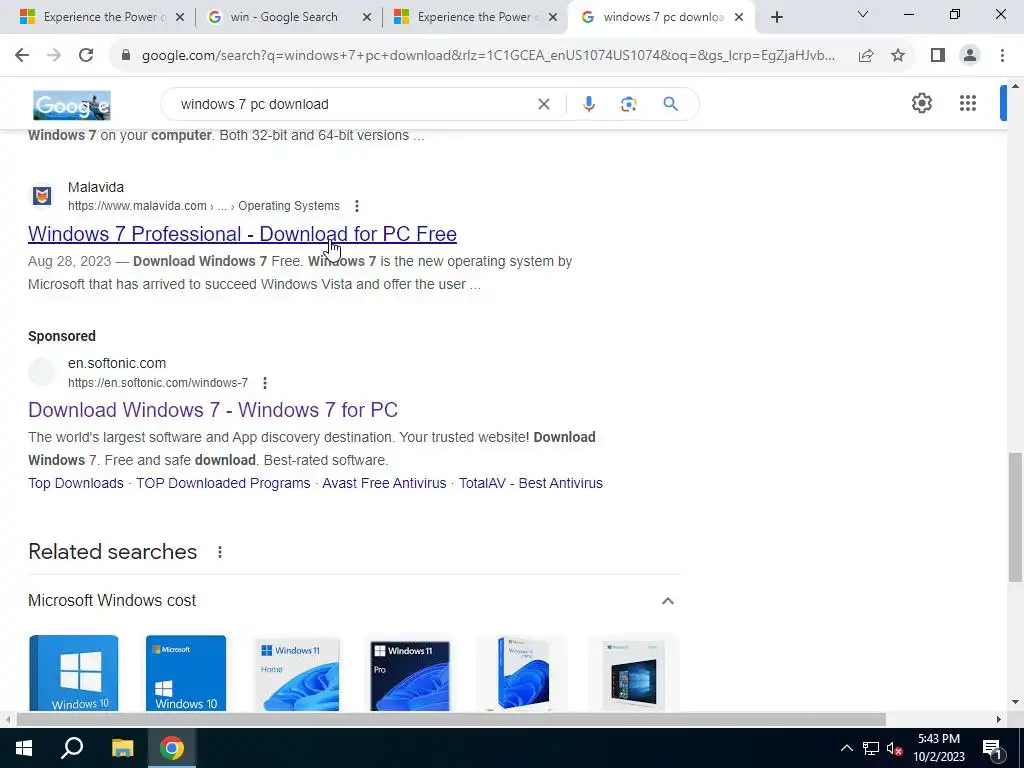Select the Windows 11 Pro thumbnail
Screen dimensions: 1024x768
(x=409, y=675)
